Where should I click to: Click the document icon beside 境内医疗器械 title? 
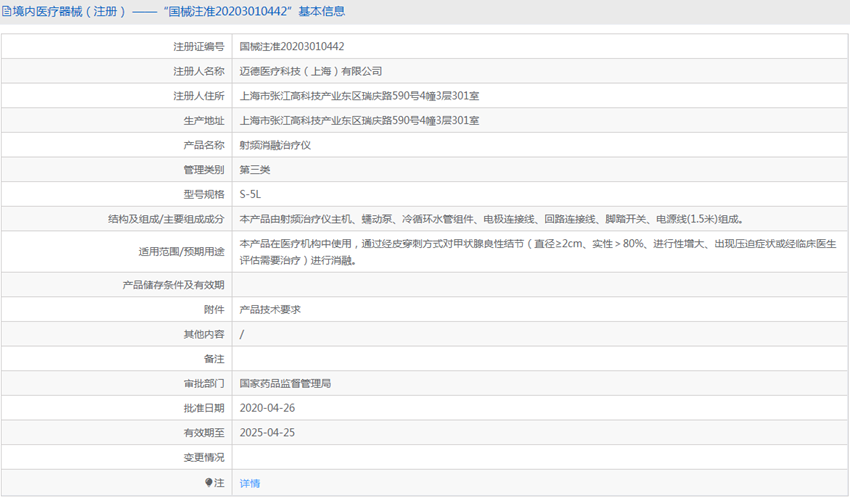6,11
